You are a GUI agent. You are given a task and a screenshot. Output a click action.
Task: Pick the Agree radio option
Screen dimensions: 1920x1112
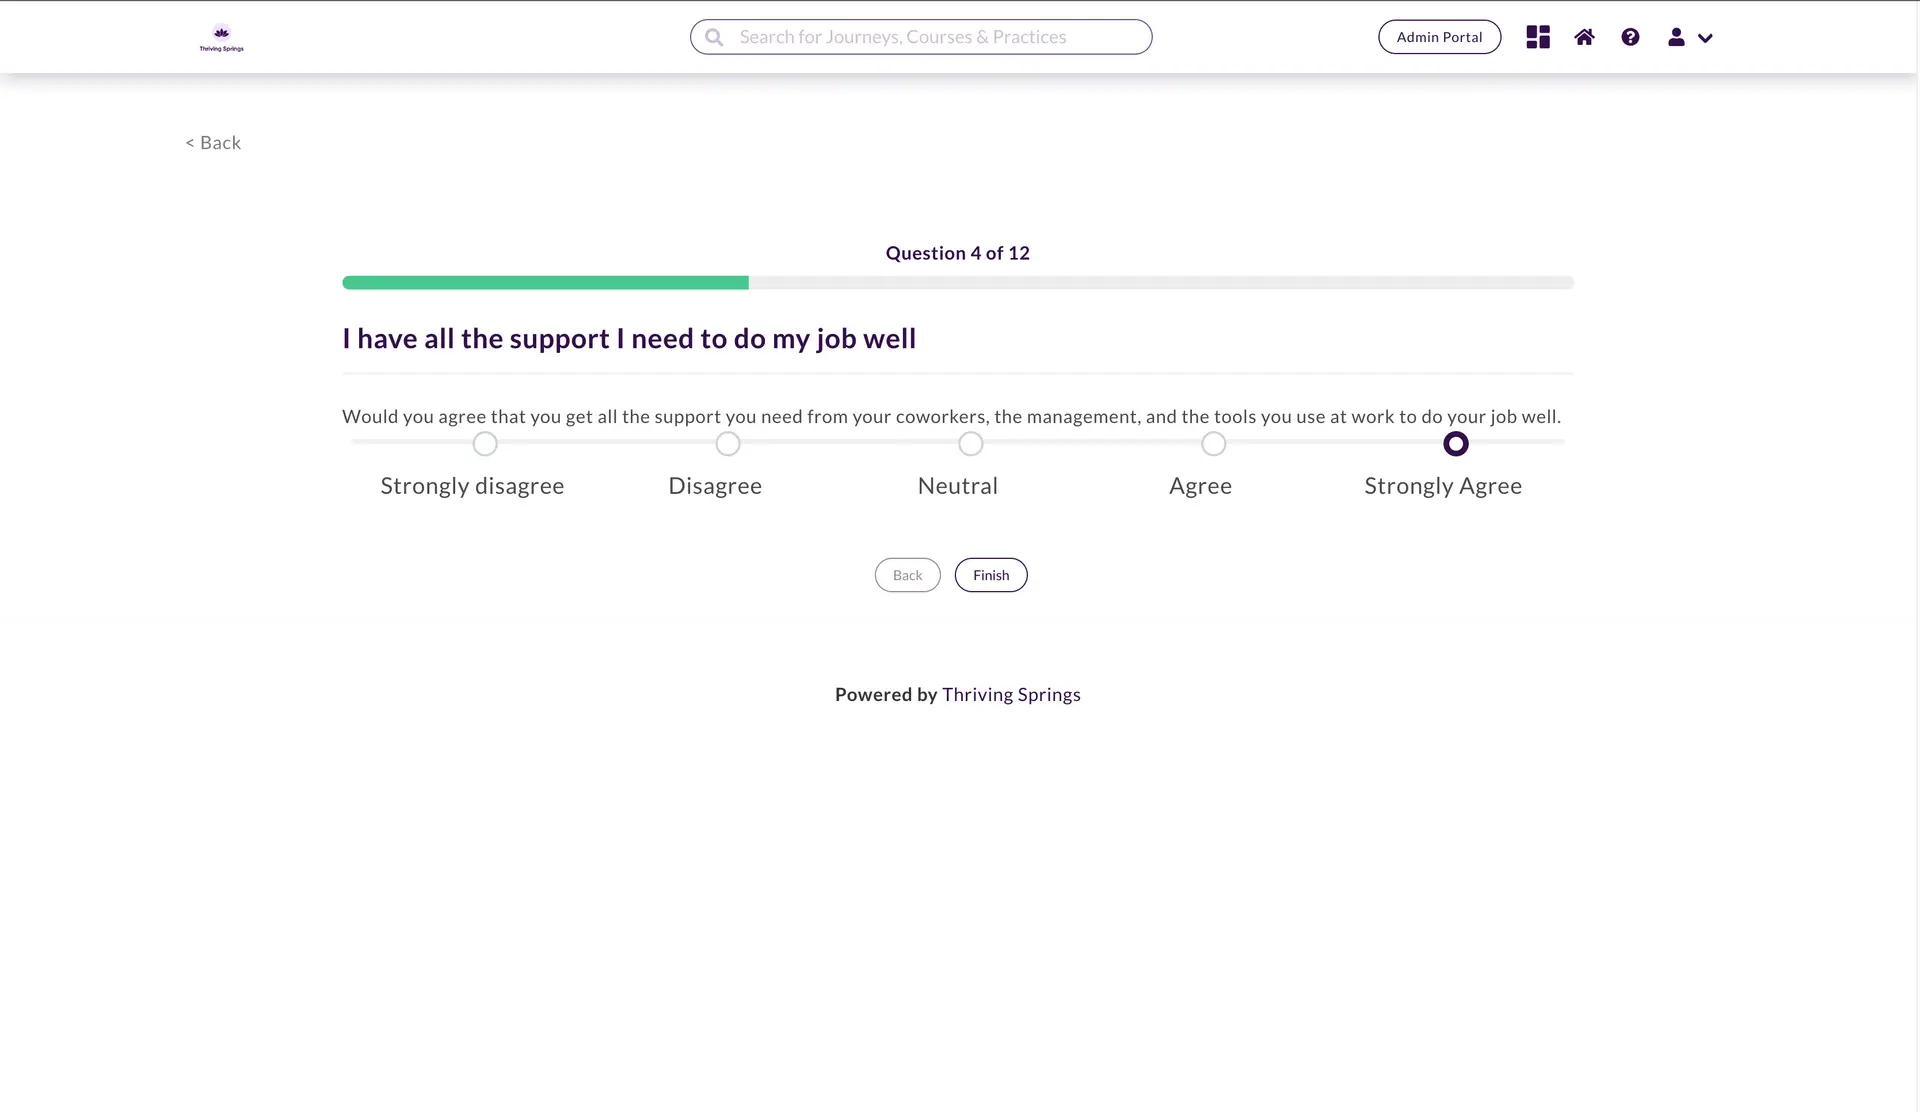1213,443
